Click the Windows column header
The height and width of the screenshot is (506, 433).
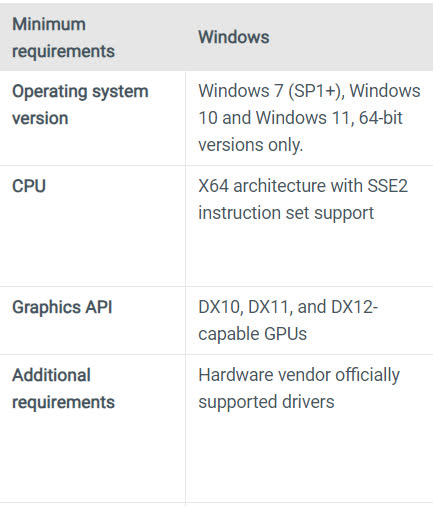click(x=234, y=37)
